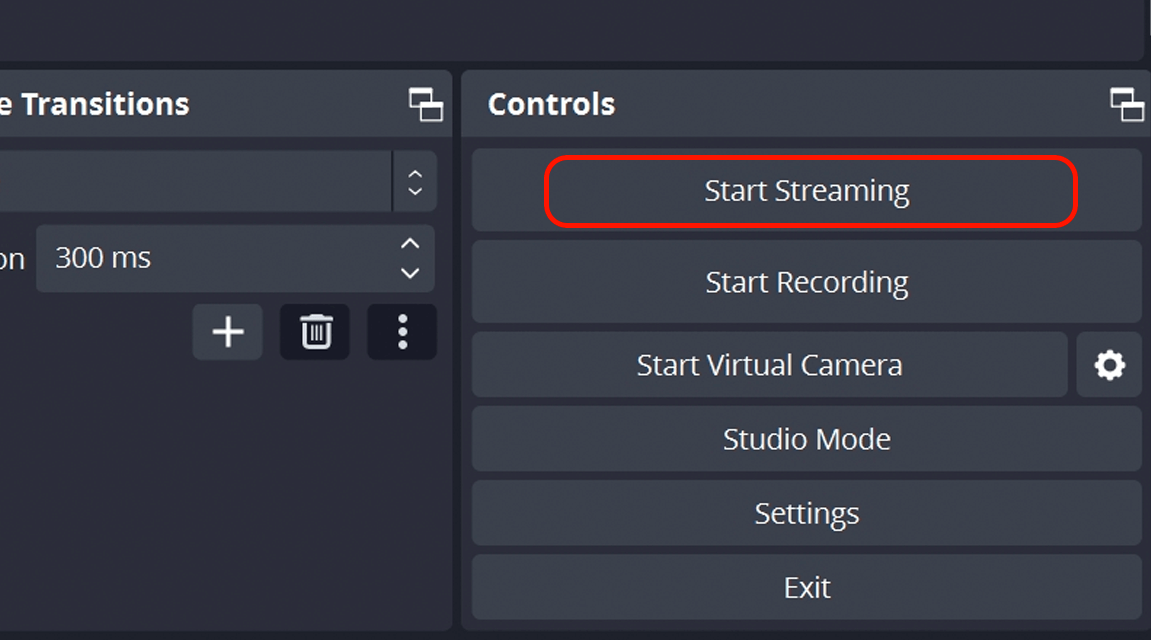Click the trash icon near transition controls
This screenshot has height=640, width=1151.
coord(314,331)
